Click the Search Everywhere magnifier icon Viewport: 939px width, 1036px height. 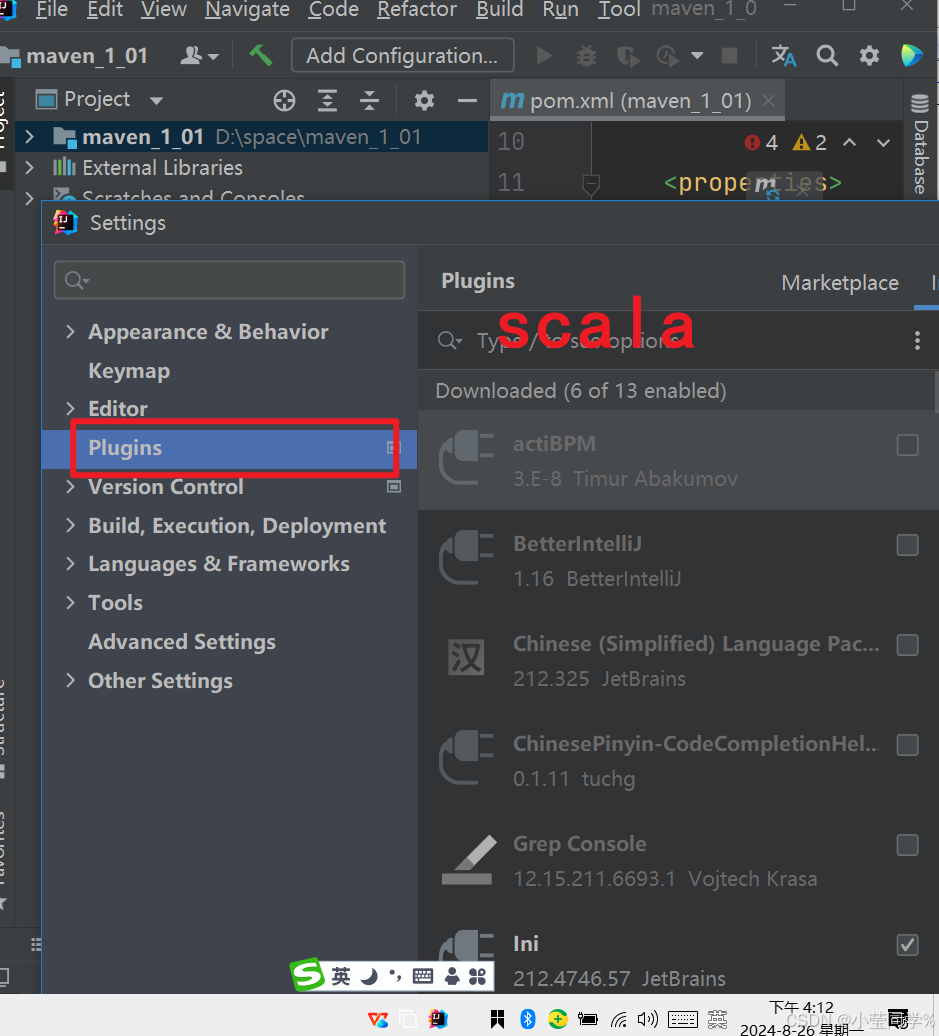point(826,55)
